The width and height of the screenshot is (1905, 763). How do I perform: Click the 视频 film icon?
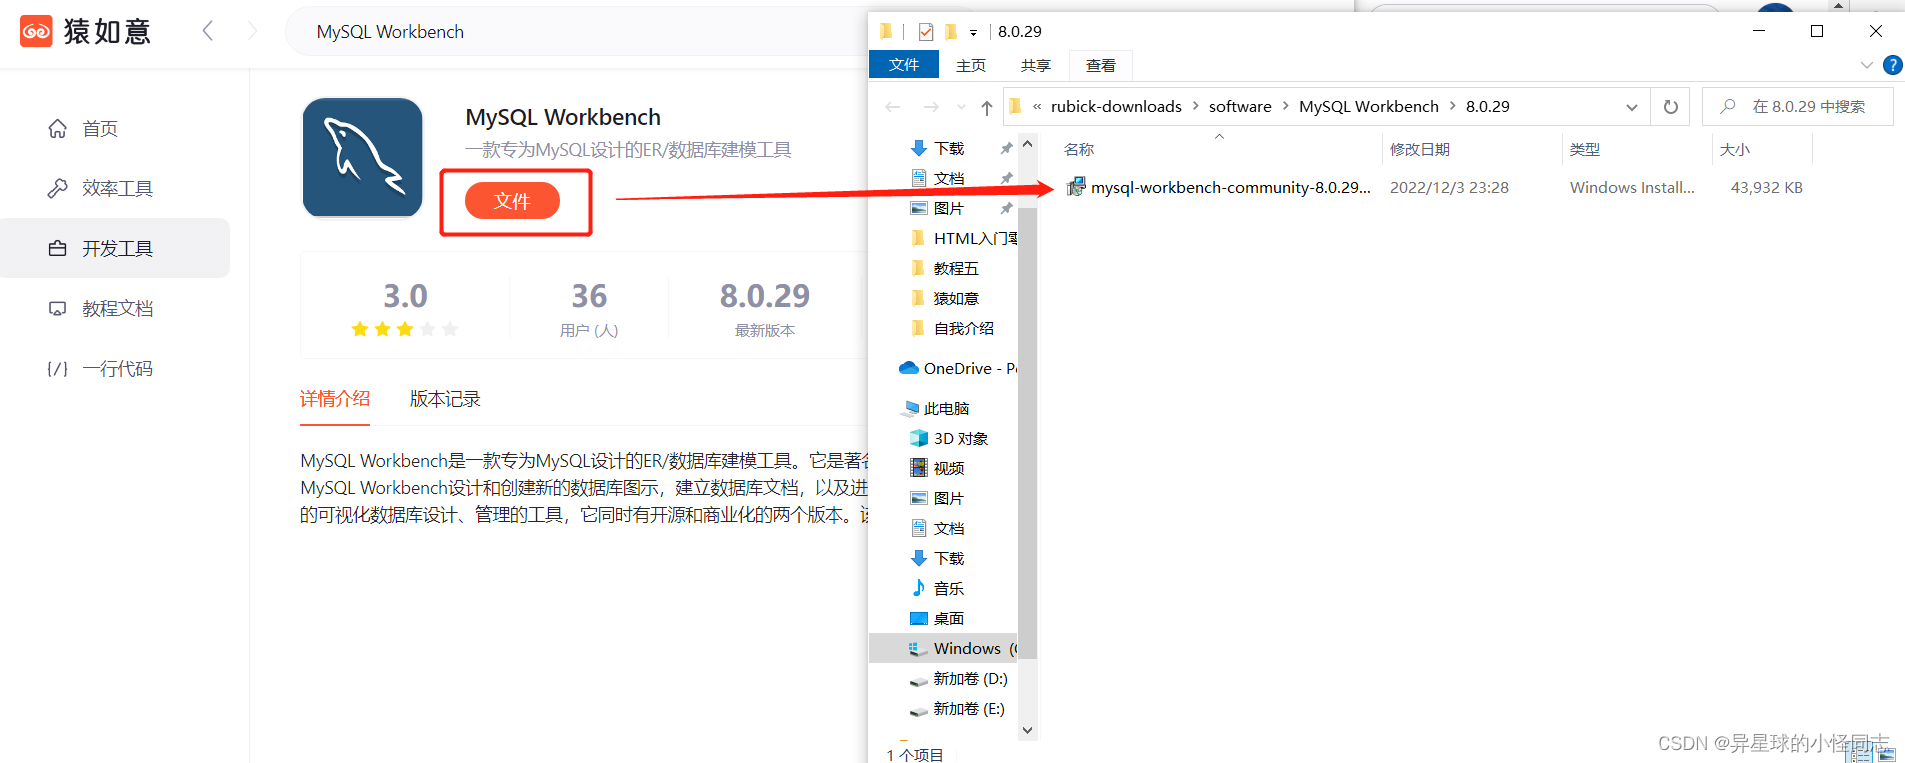tap(919, 468)
